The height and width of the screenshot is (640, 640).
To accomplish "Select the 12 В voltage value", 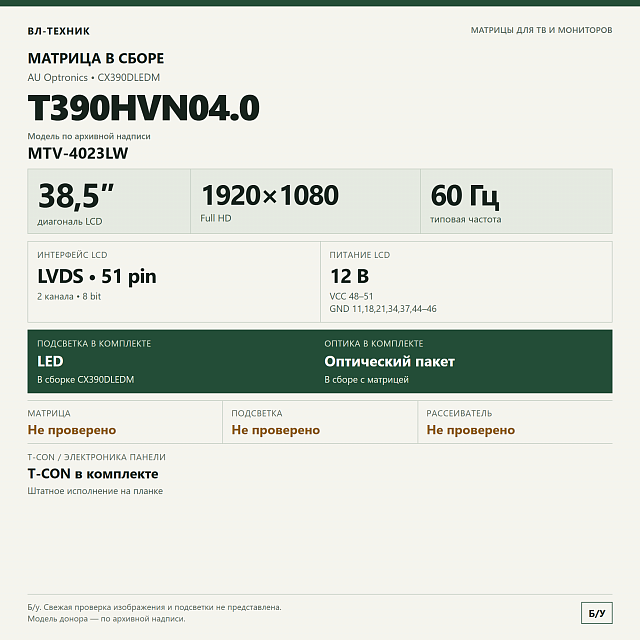I will [349, 276].
